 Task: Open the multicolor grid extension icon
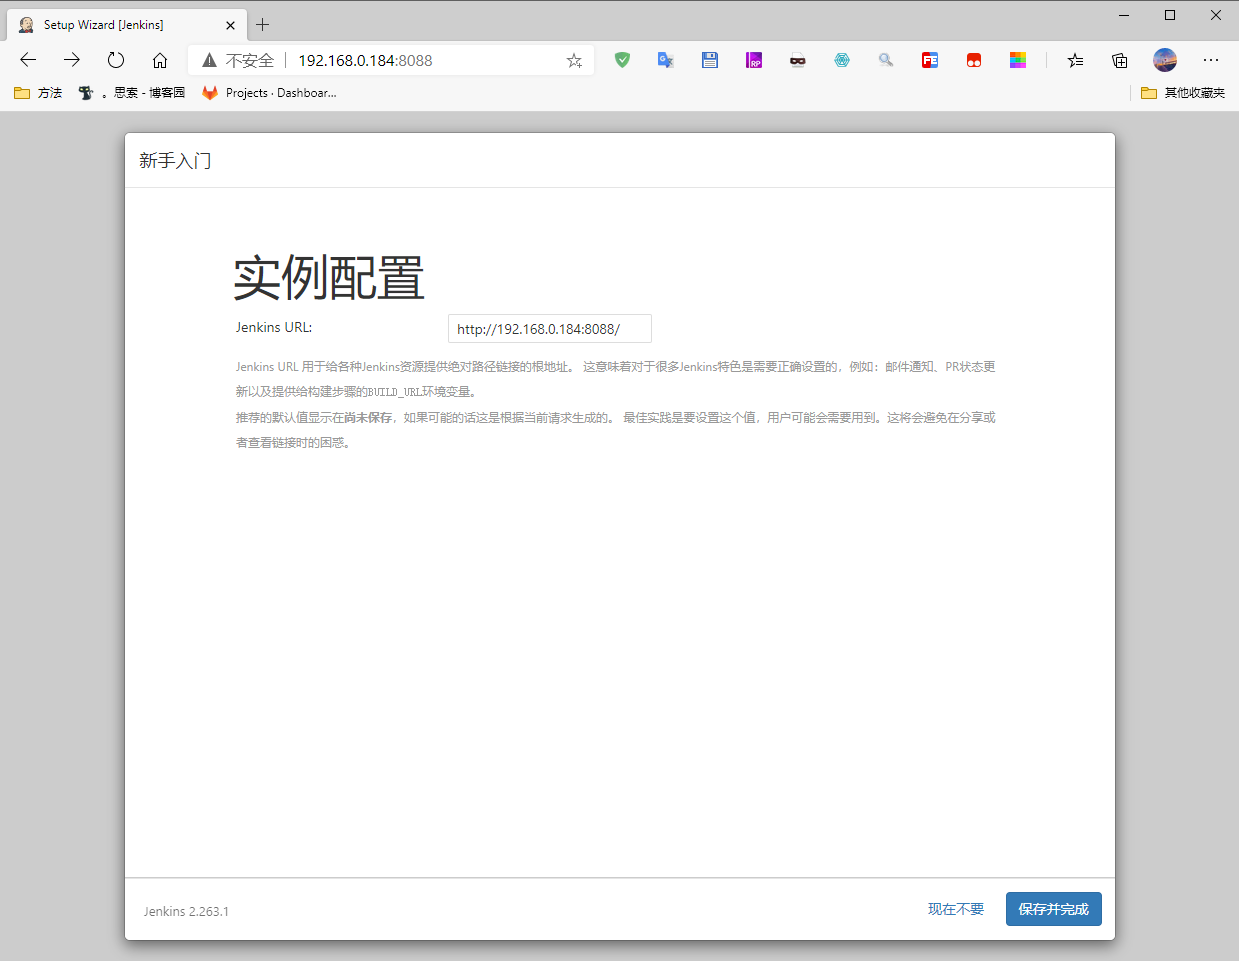[x=1018, y=60]
